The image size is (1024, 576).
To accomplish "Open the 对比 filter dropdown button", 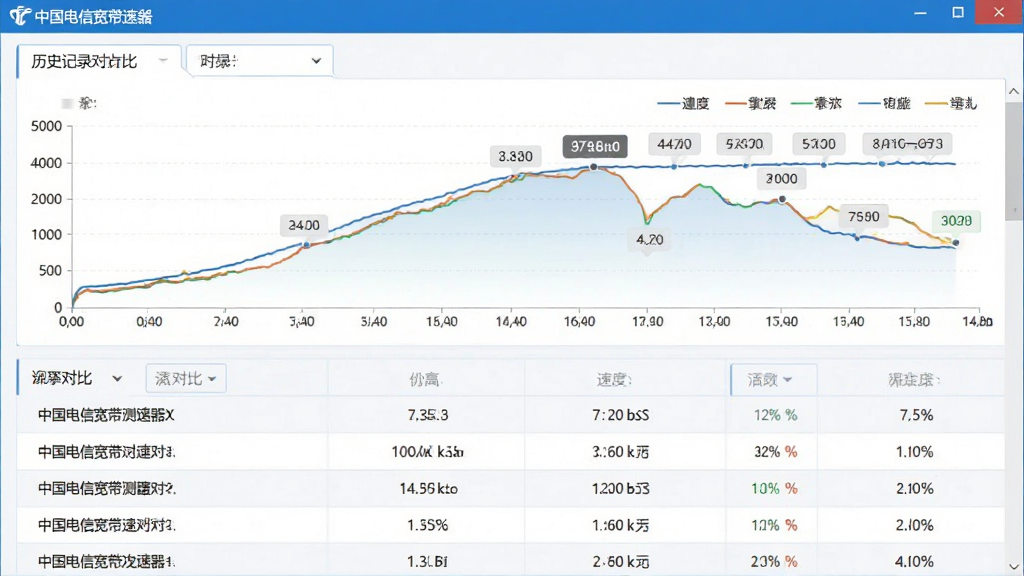I will click(x=185, y=379).
